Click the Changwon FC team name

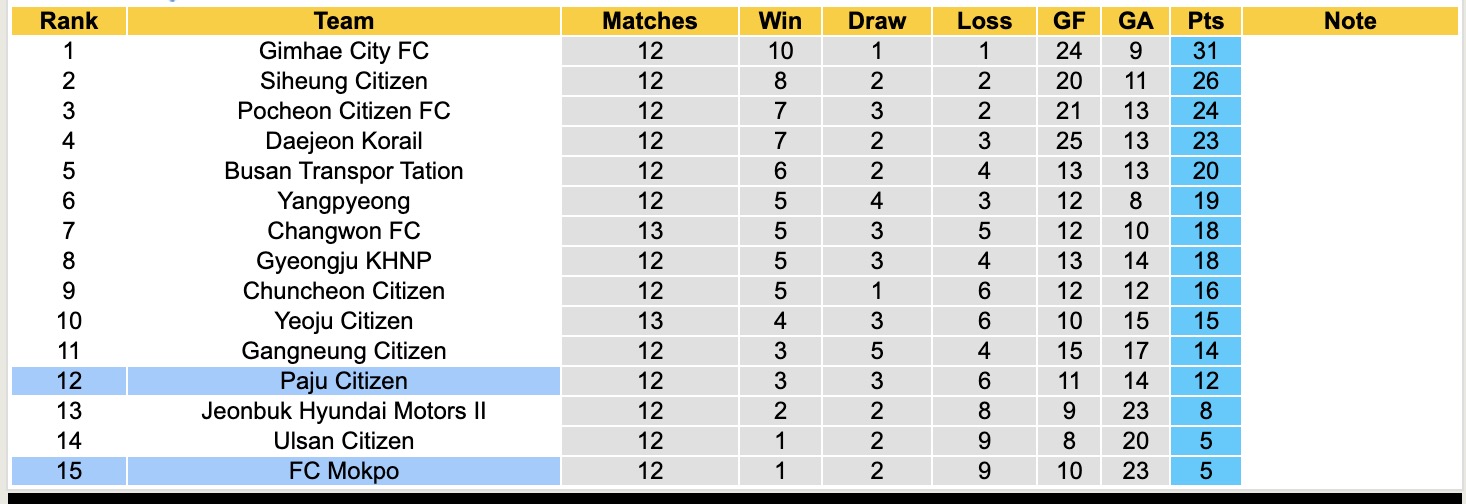[343, 231]
